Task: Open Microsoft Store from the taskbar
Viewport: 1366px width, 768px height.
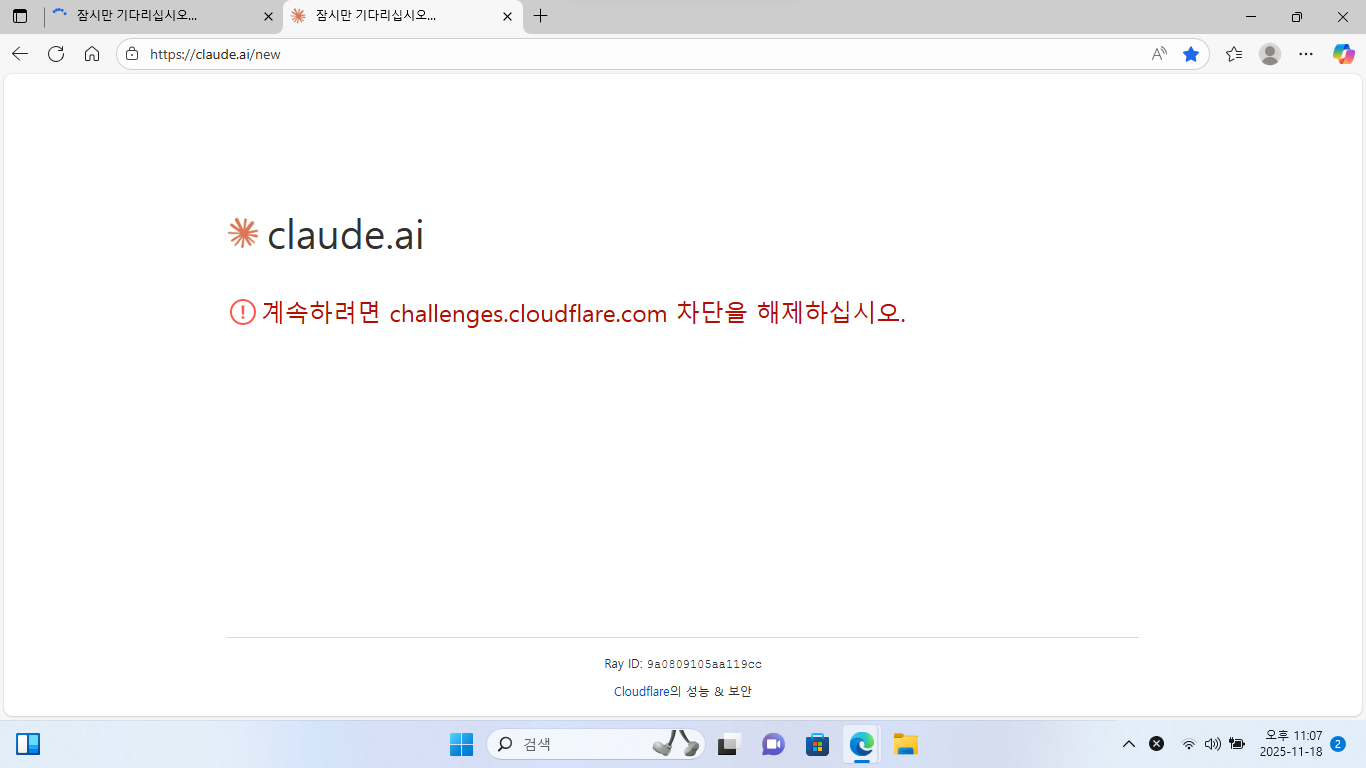Action: (817, 744)
